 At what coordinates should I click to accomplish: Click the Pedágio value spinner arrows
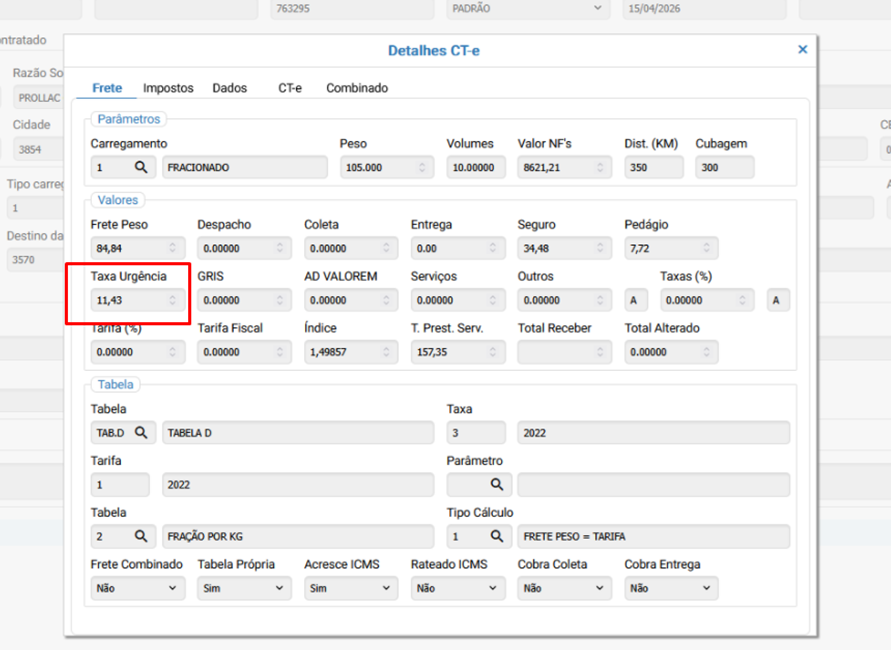click(707, 247)
